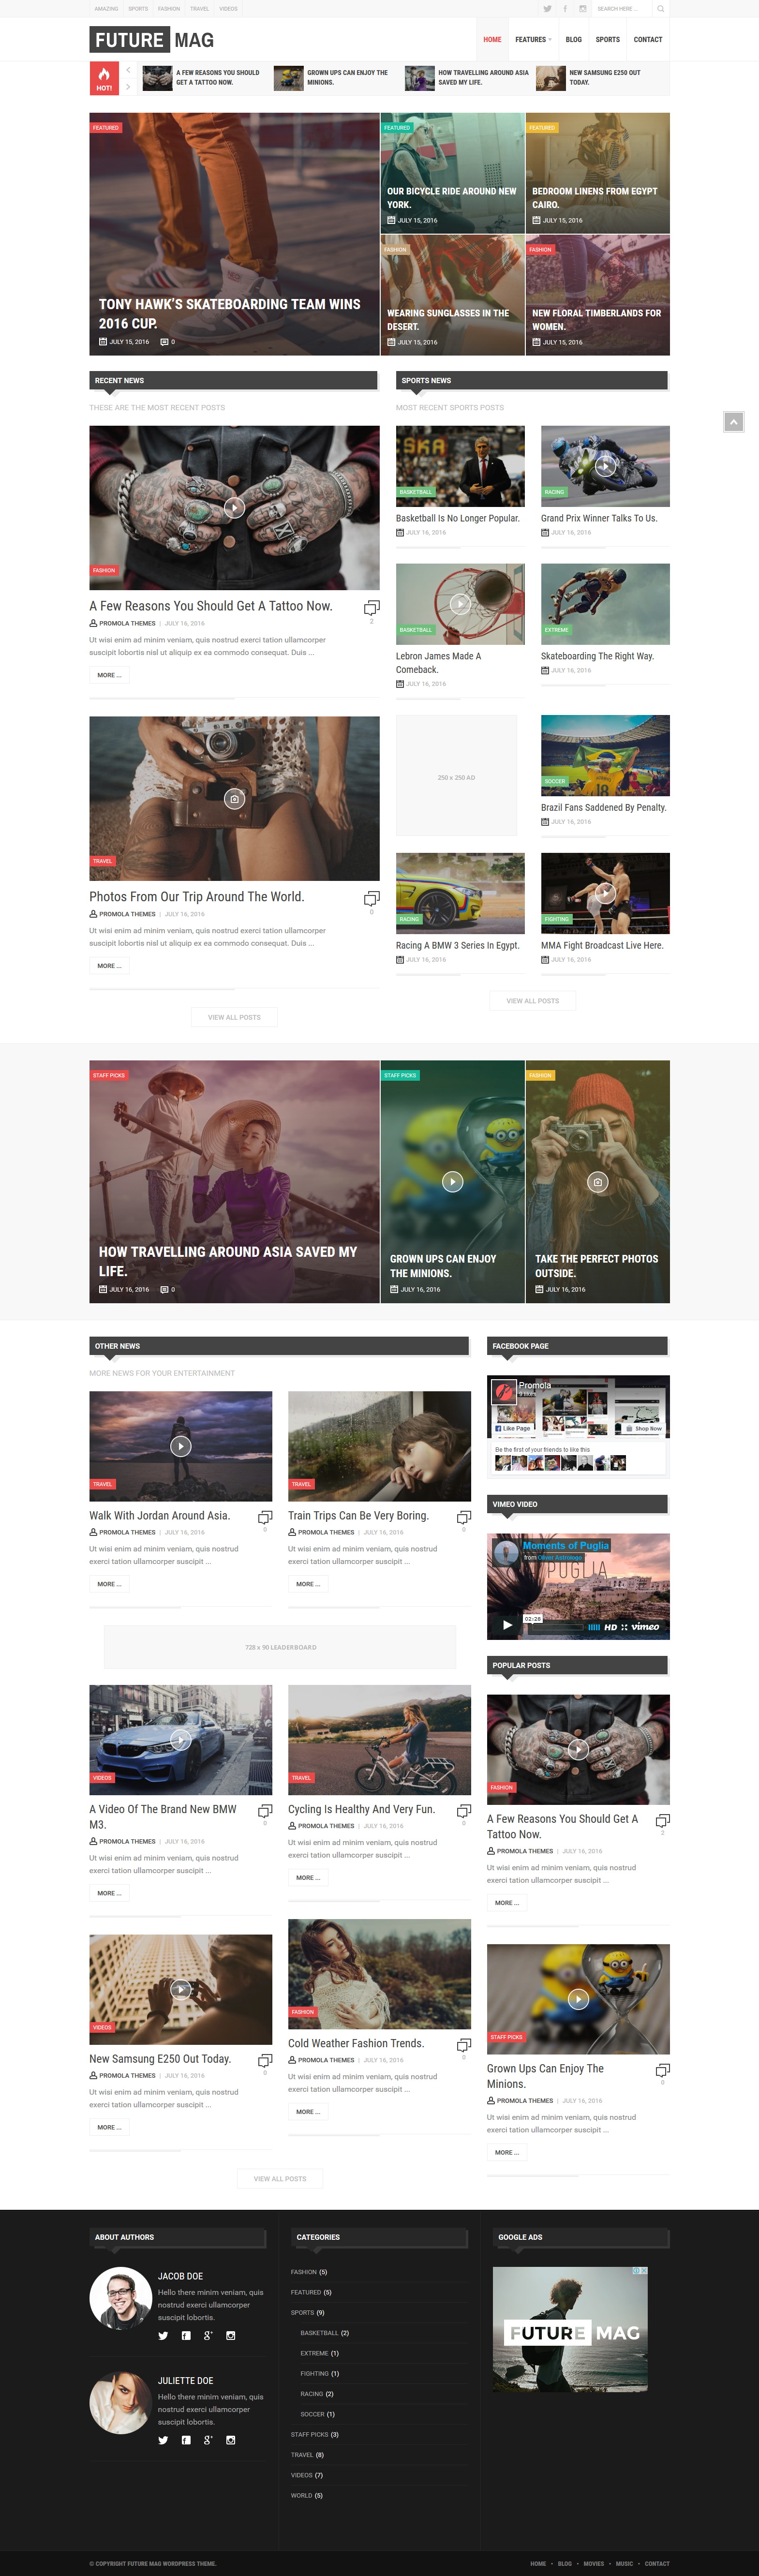Open Juliette Doe's Instagram icon
This screenshot has height=2576, width=759.
point(231,2439)
